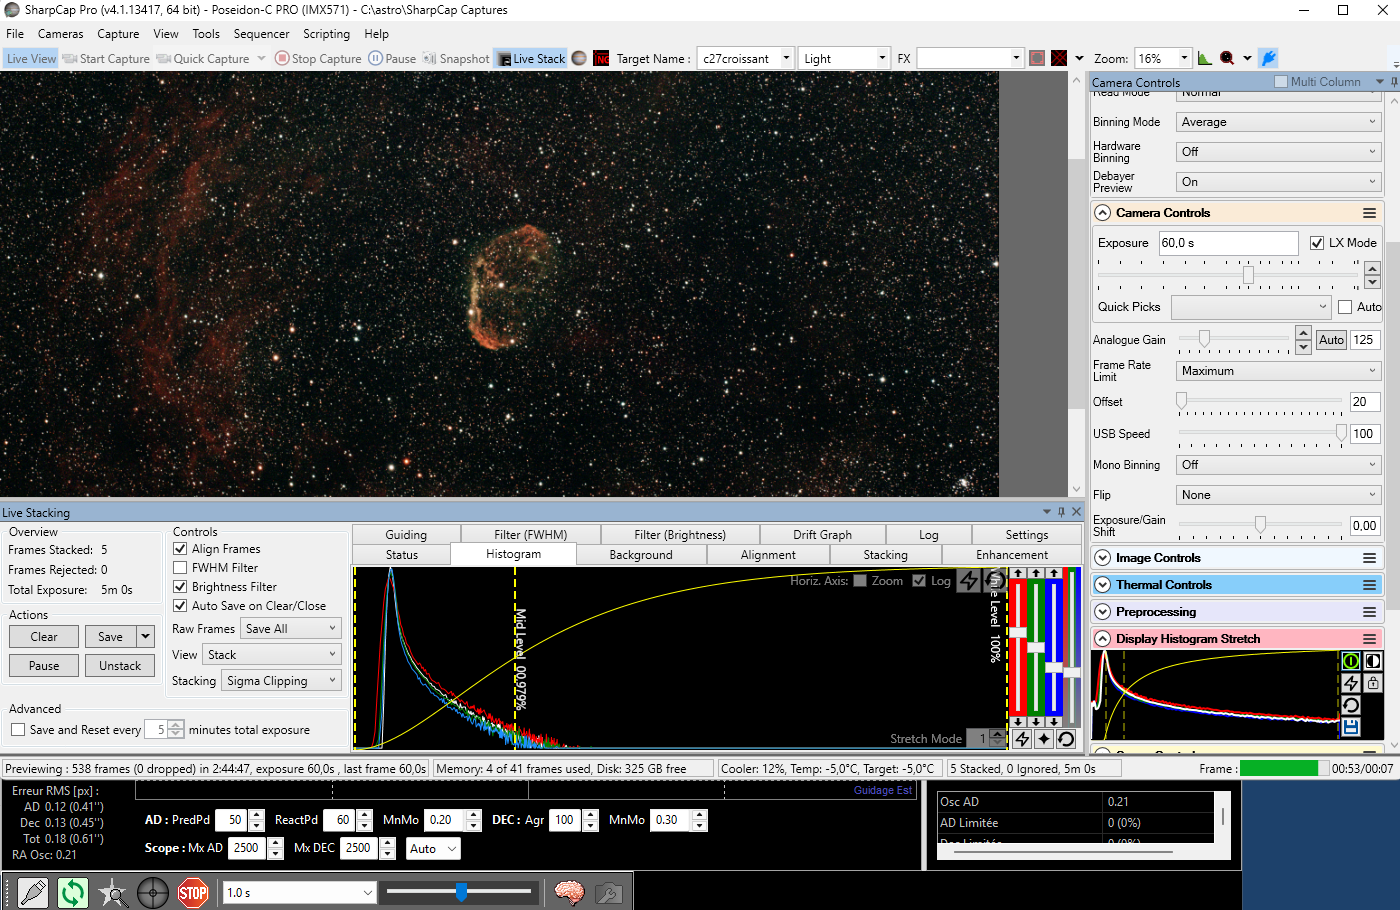Toggle the LX Mode checkbox

1317,243
